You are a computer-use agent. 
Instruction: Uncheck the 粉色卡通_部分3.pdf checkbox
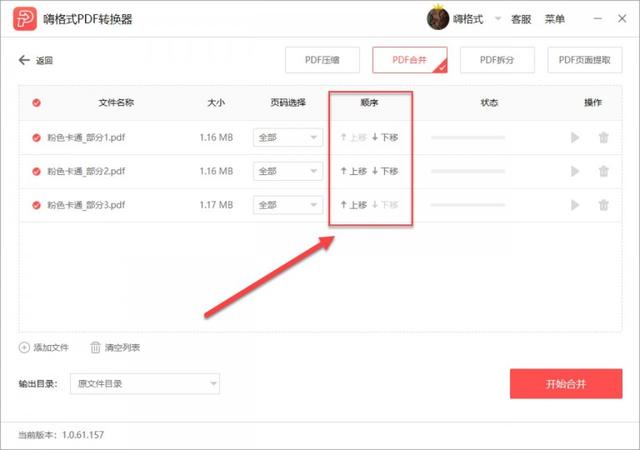coord(36,205)
